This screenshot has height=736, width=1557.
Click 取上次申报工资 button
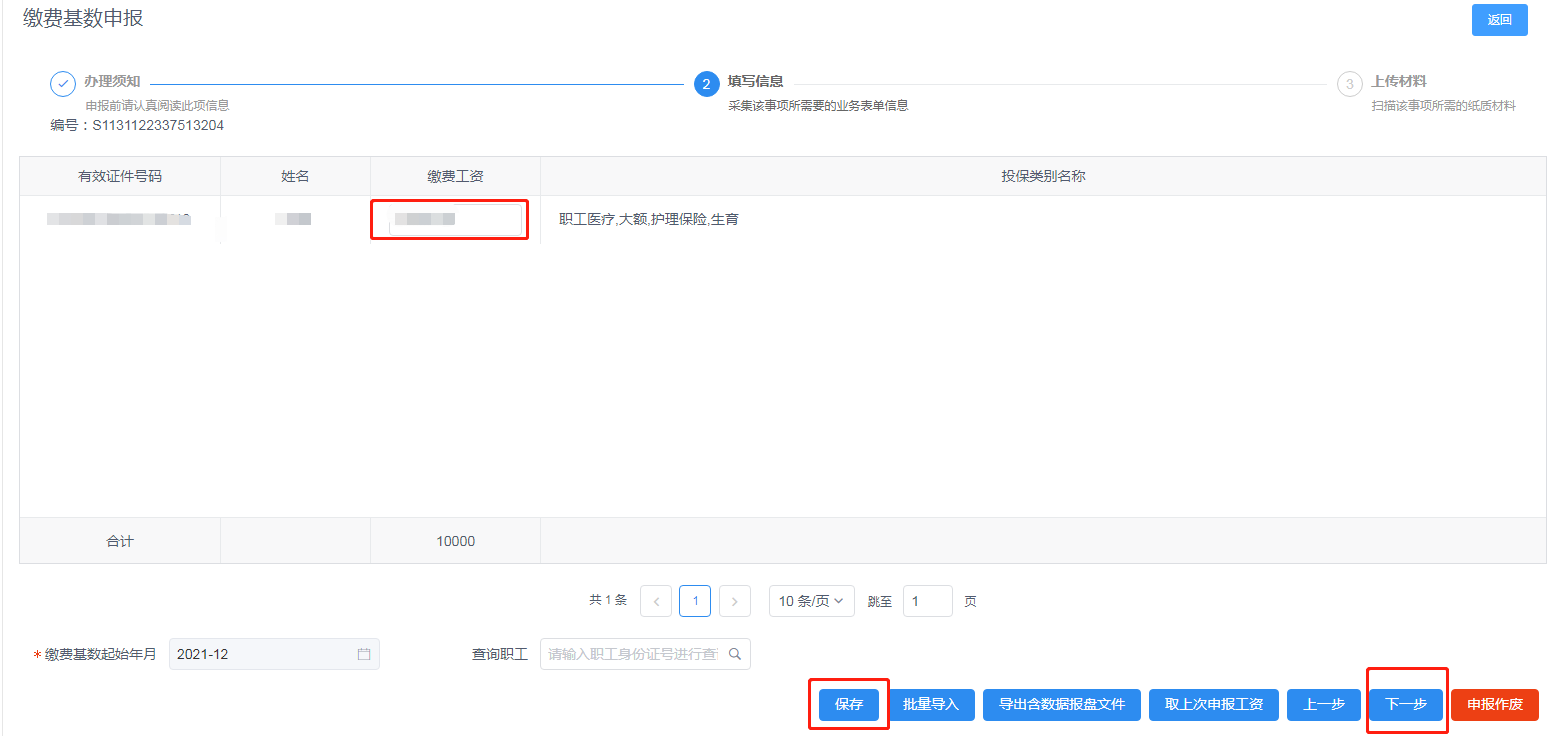click(x=1214, y=704)
